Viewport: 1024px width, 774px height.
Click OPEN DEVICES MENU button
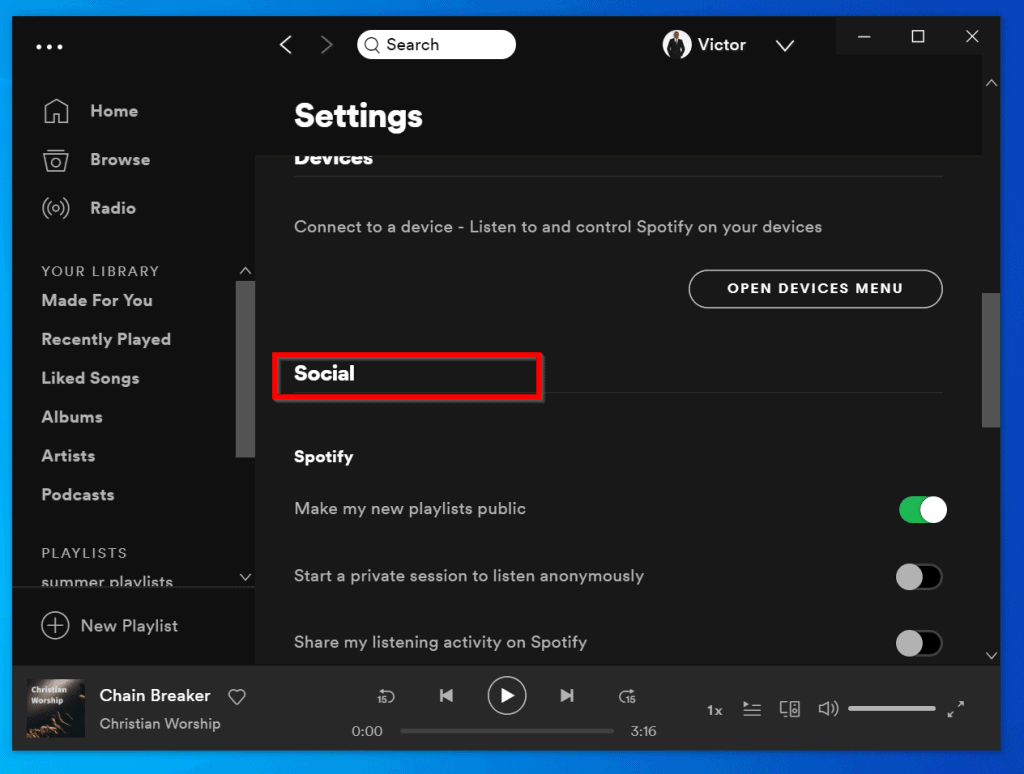pos(815,289)
